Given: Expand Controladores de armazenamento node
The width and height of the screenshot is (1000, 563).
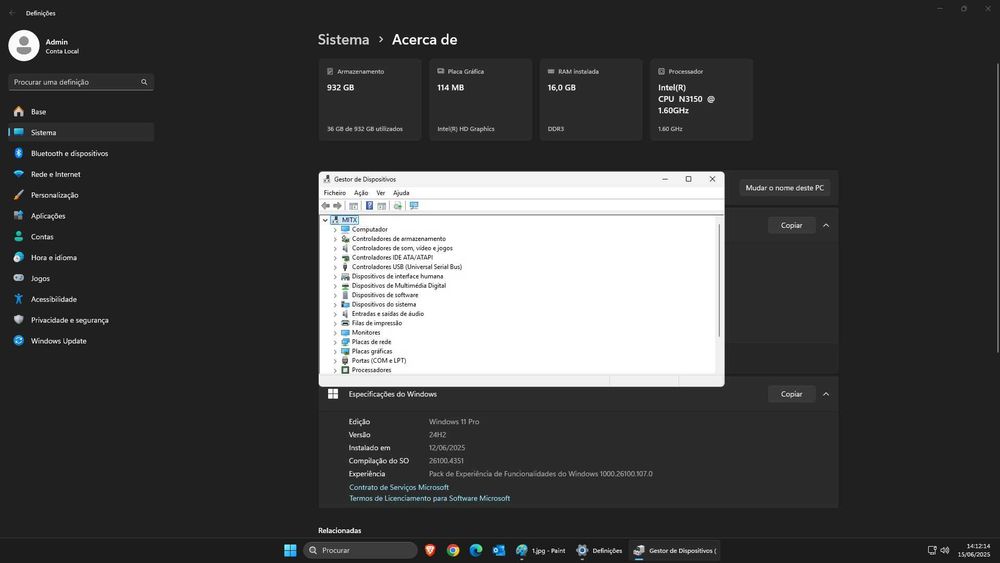Looking at the screenshot, I should tap(335, 239).
